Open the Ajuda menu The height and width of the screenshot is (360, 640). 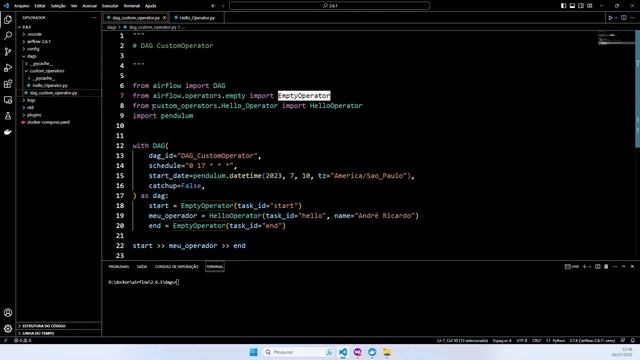(150, 6)
